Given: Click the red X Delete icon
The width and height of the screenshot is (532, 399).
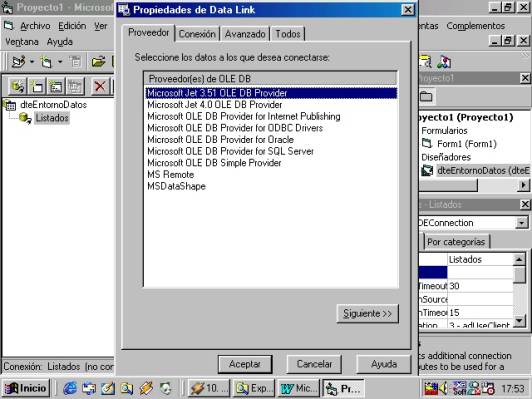Looking at the screenshot, I should [x=100, y=87].
